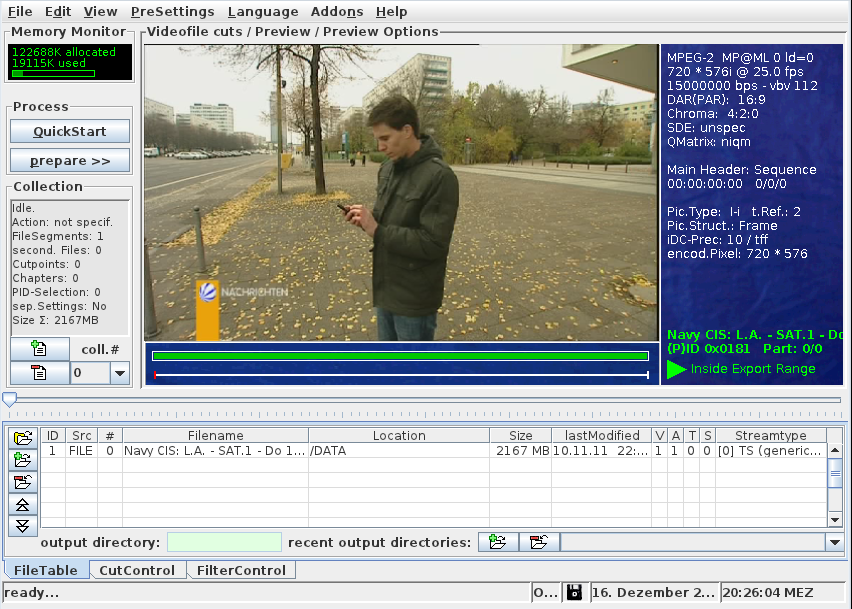The width and height of the screenshot is (852, 609).
Task: Click the ID column header
Action: pyautogui.click(x=53, y=436)
